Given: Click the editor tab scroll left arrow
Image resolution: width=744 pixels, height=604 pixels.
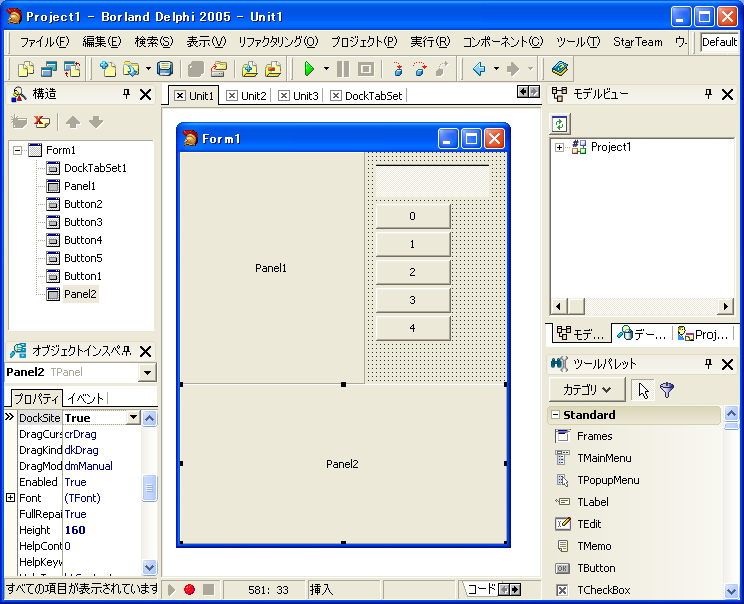Looking at the screenshot, I should click(522, 92).
